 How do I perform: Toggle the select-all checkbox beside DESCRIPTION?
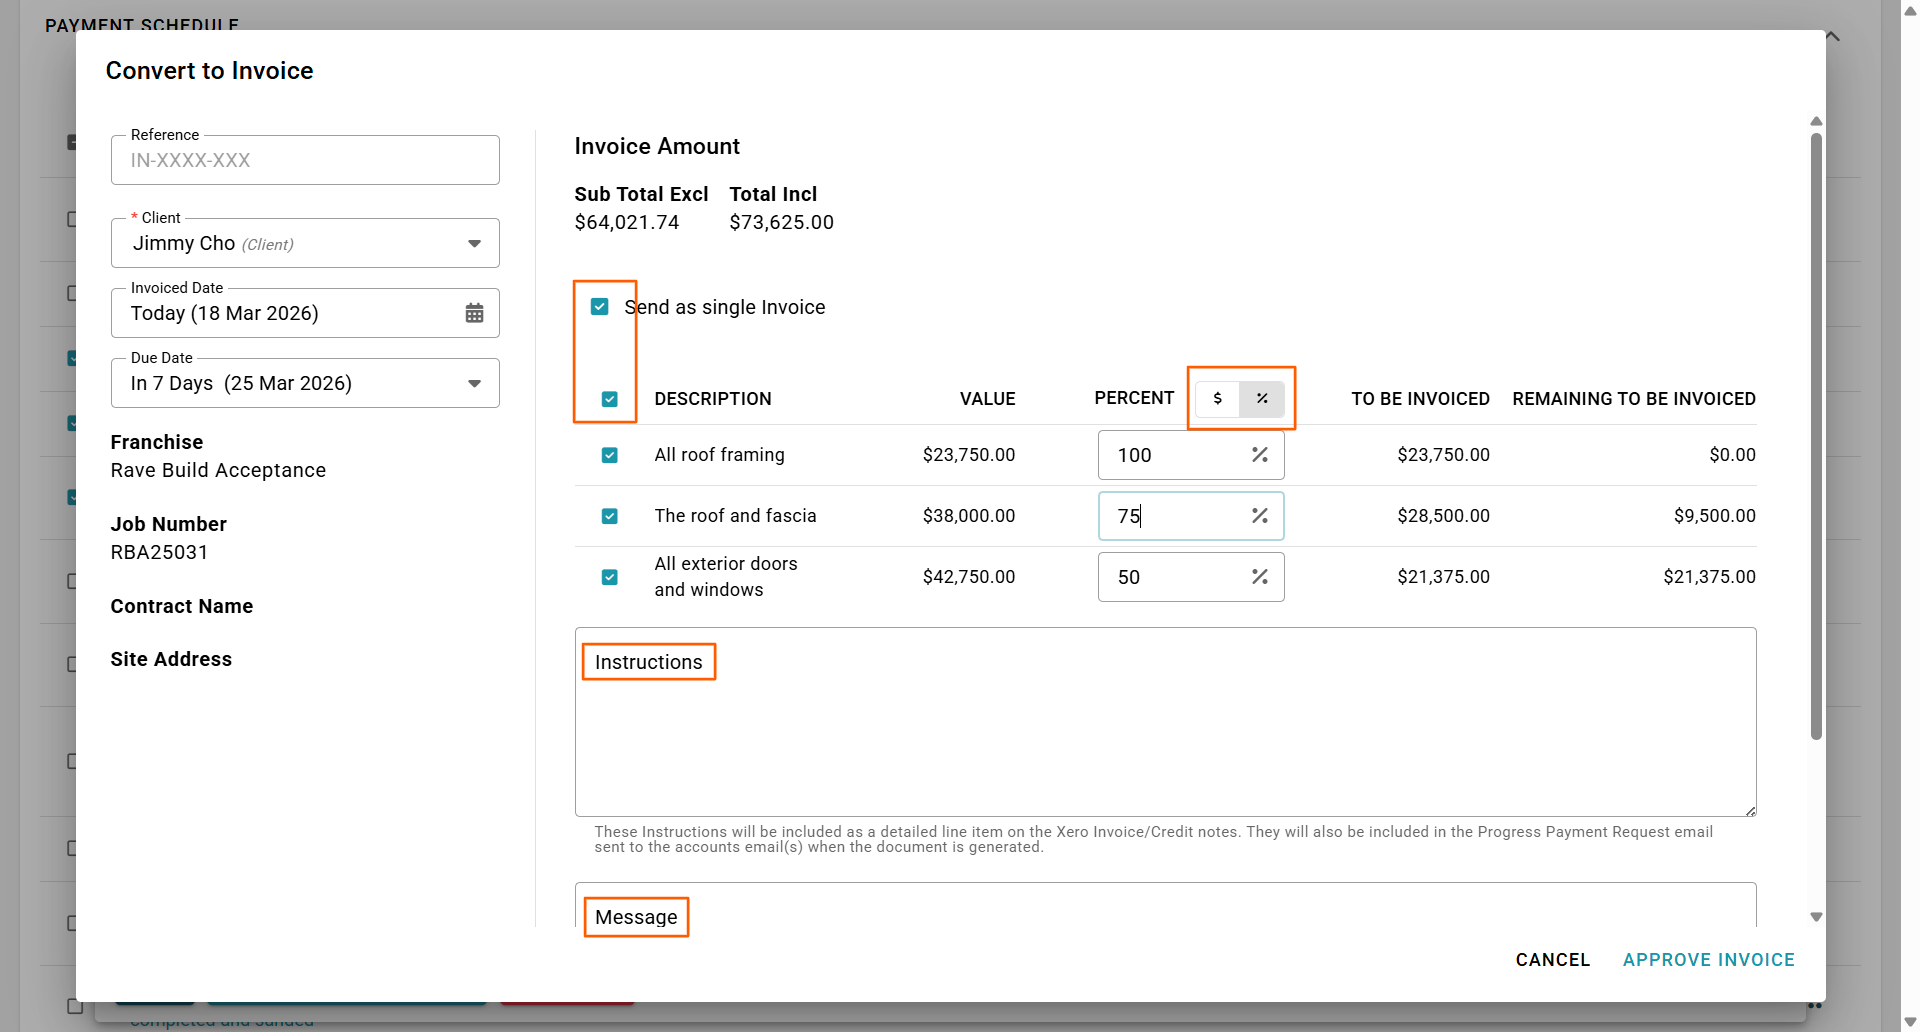[x=610, y=399]
